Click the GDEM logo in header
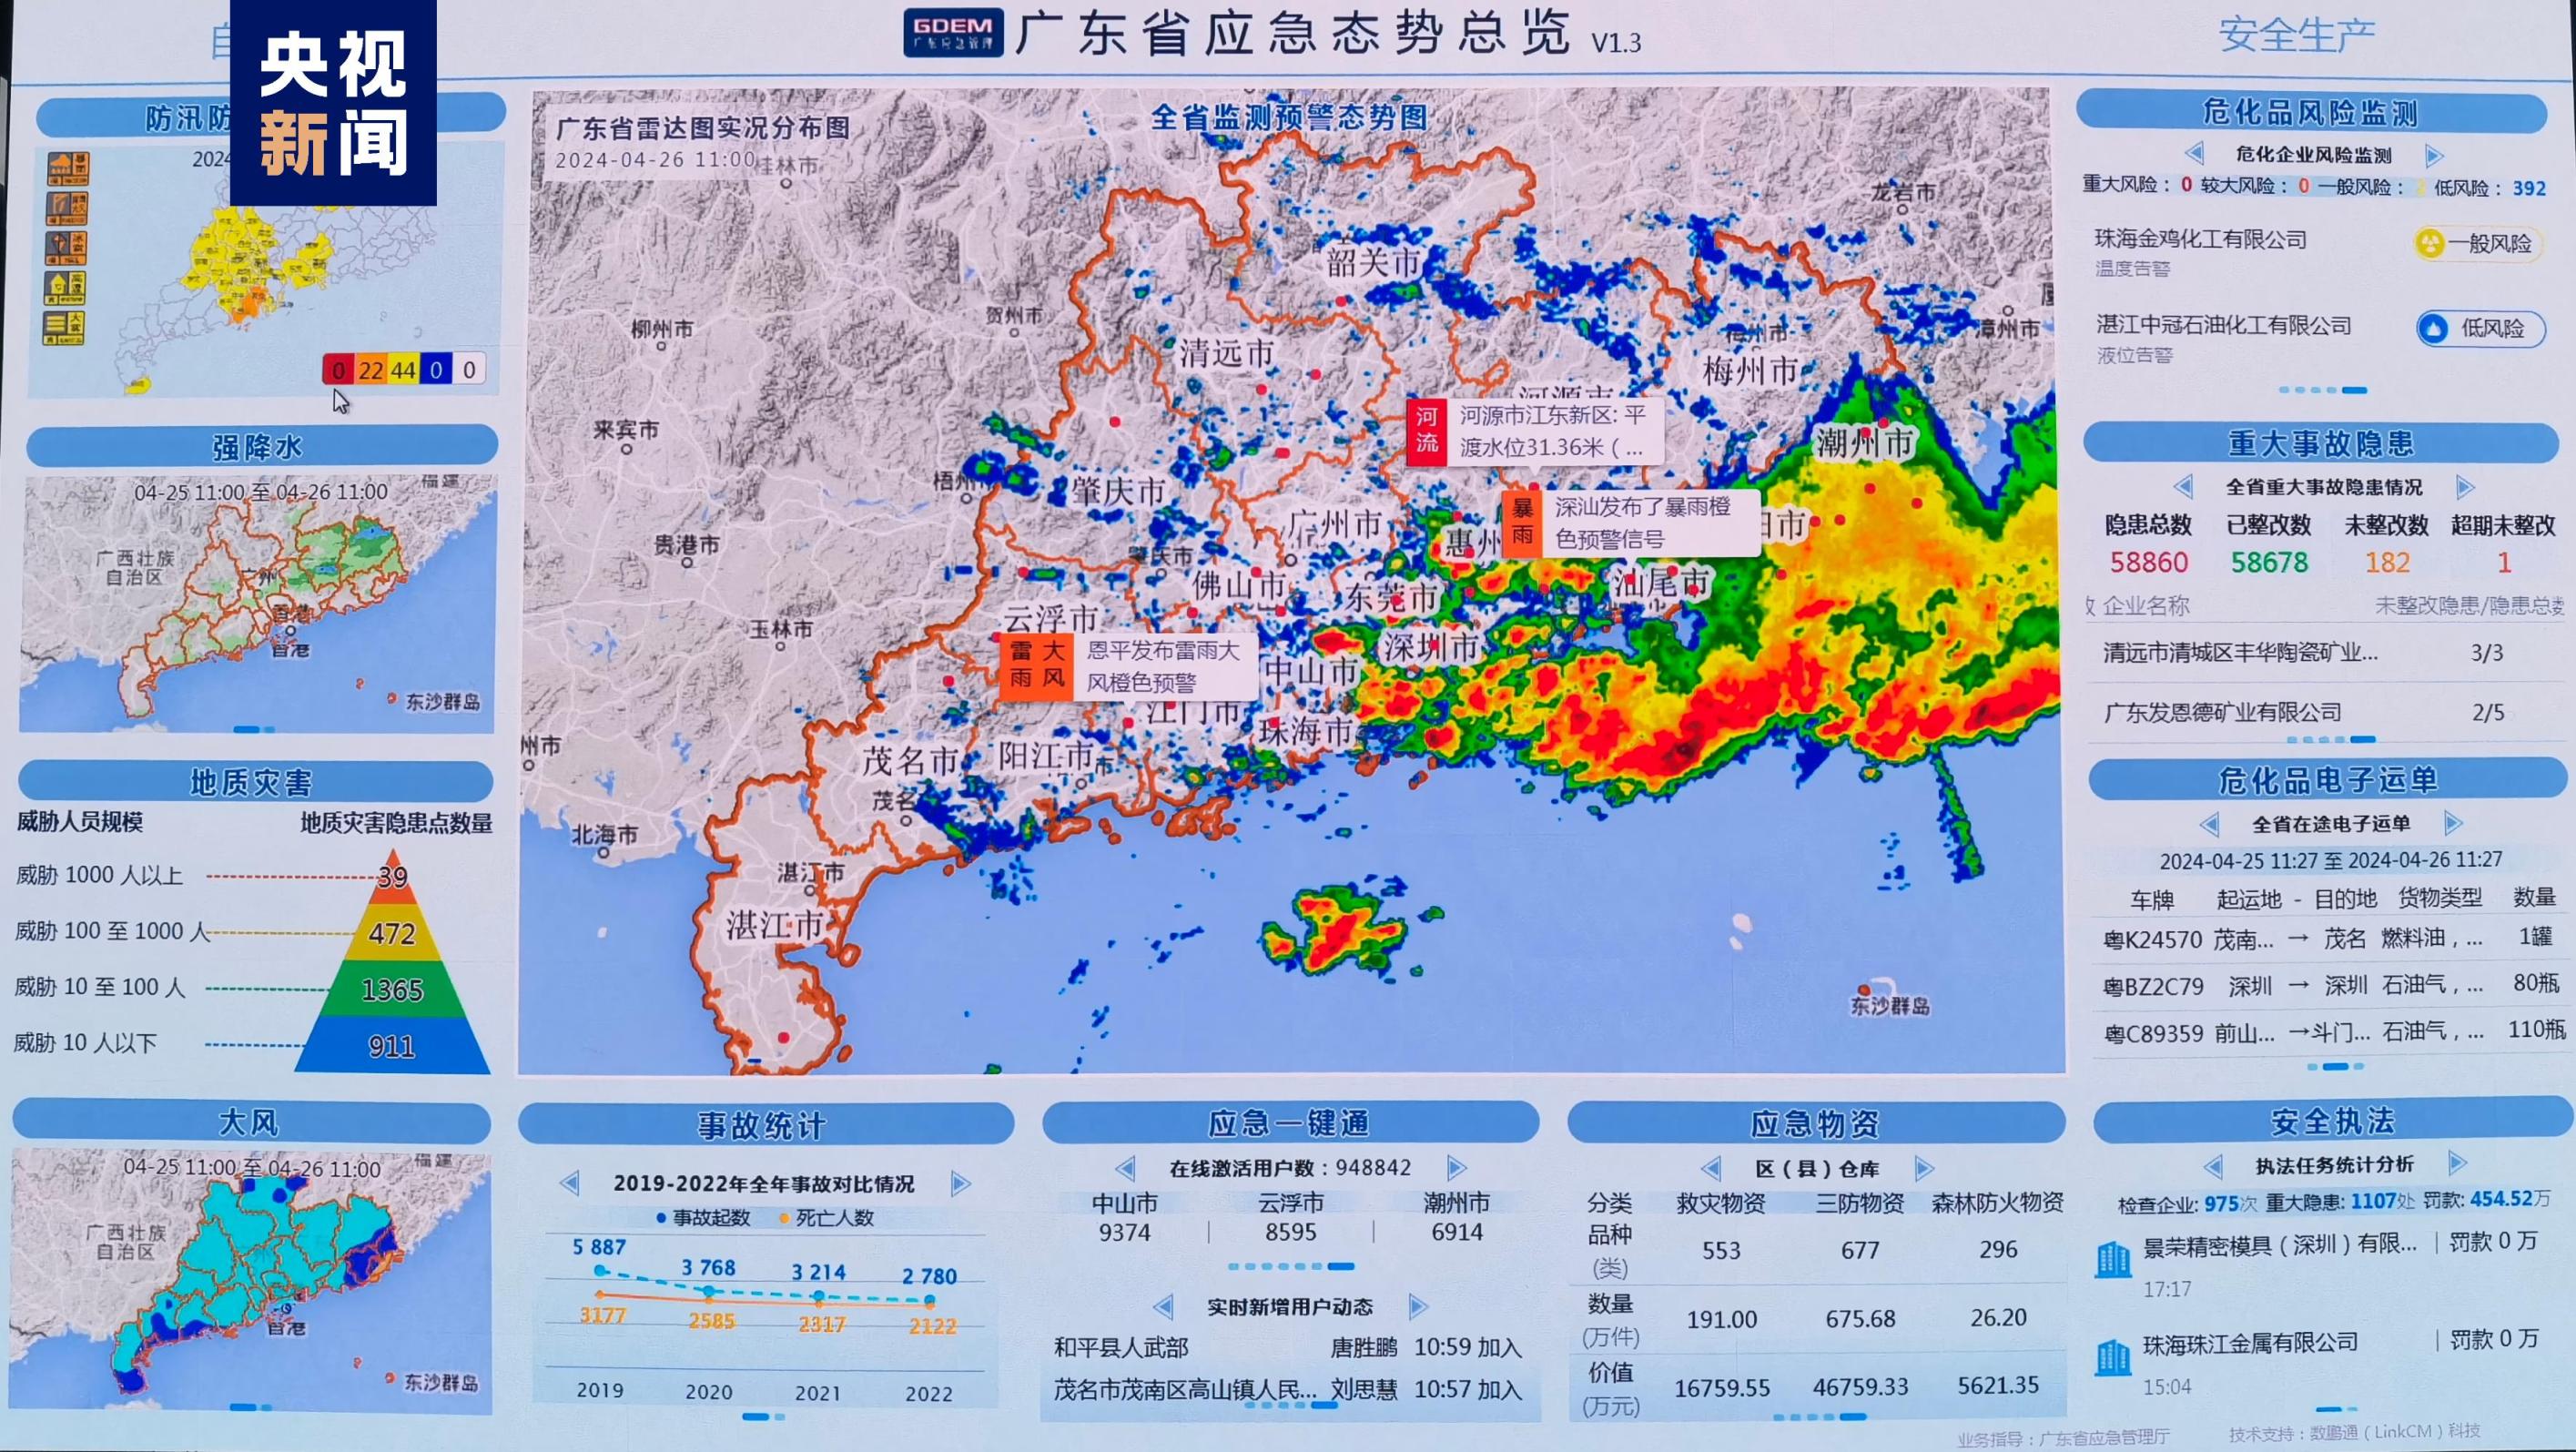Screen dimensions: 2576x1452 coord(952,32)
